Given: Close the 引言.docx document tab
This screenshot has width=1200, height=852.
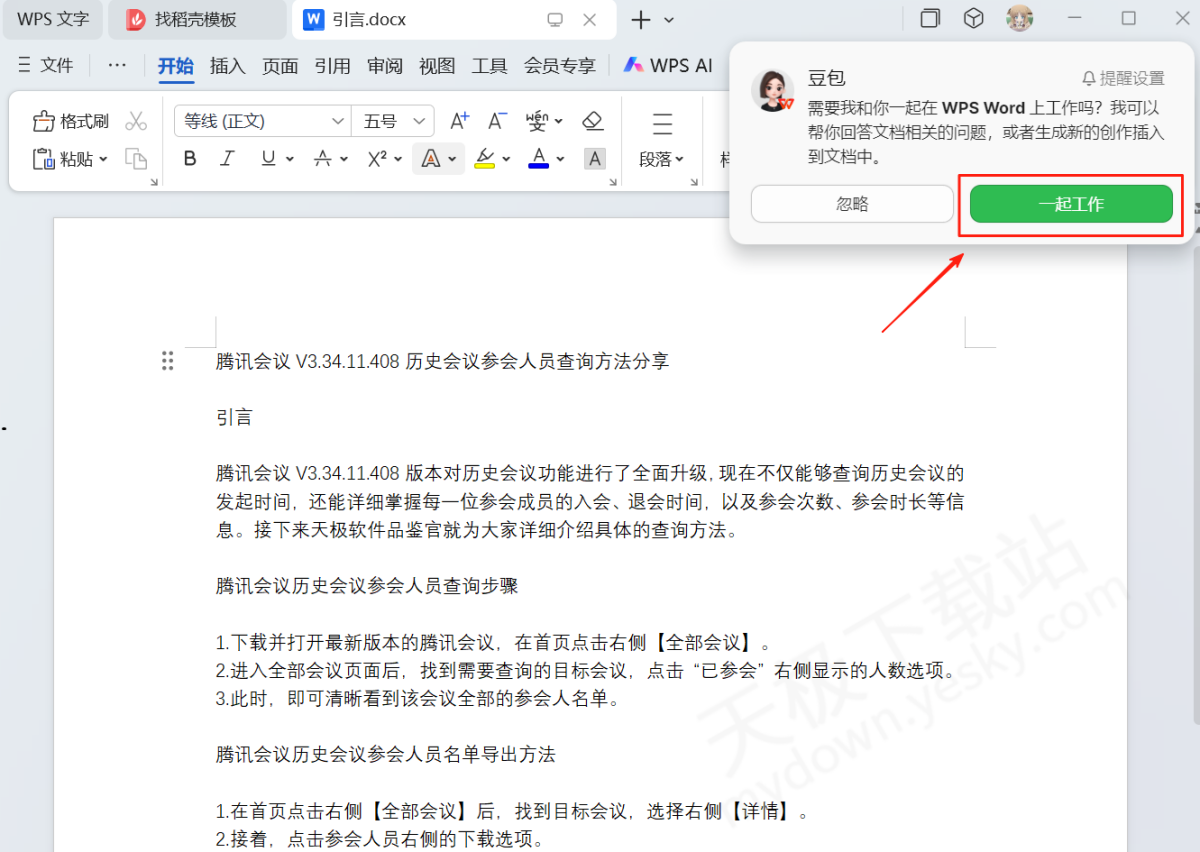Looking at the screenshot, I should tap(590, 20).
